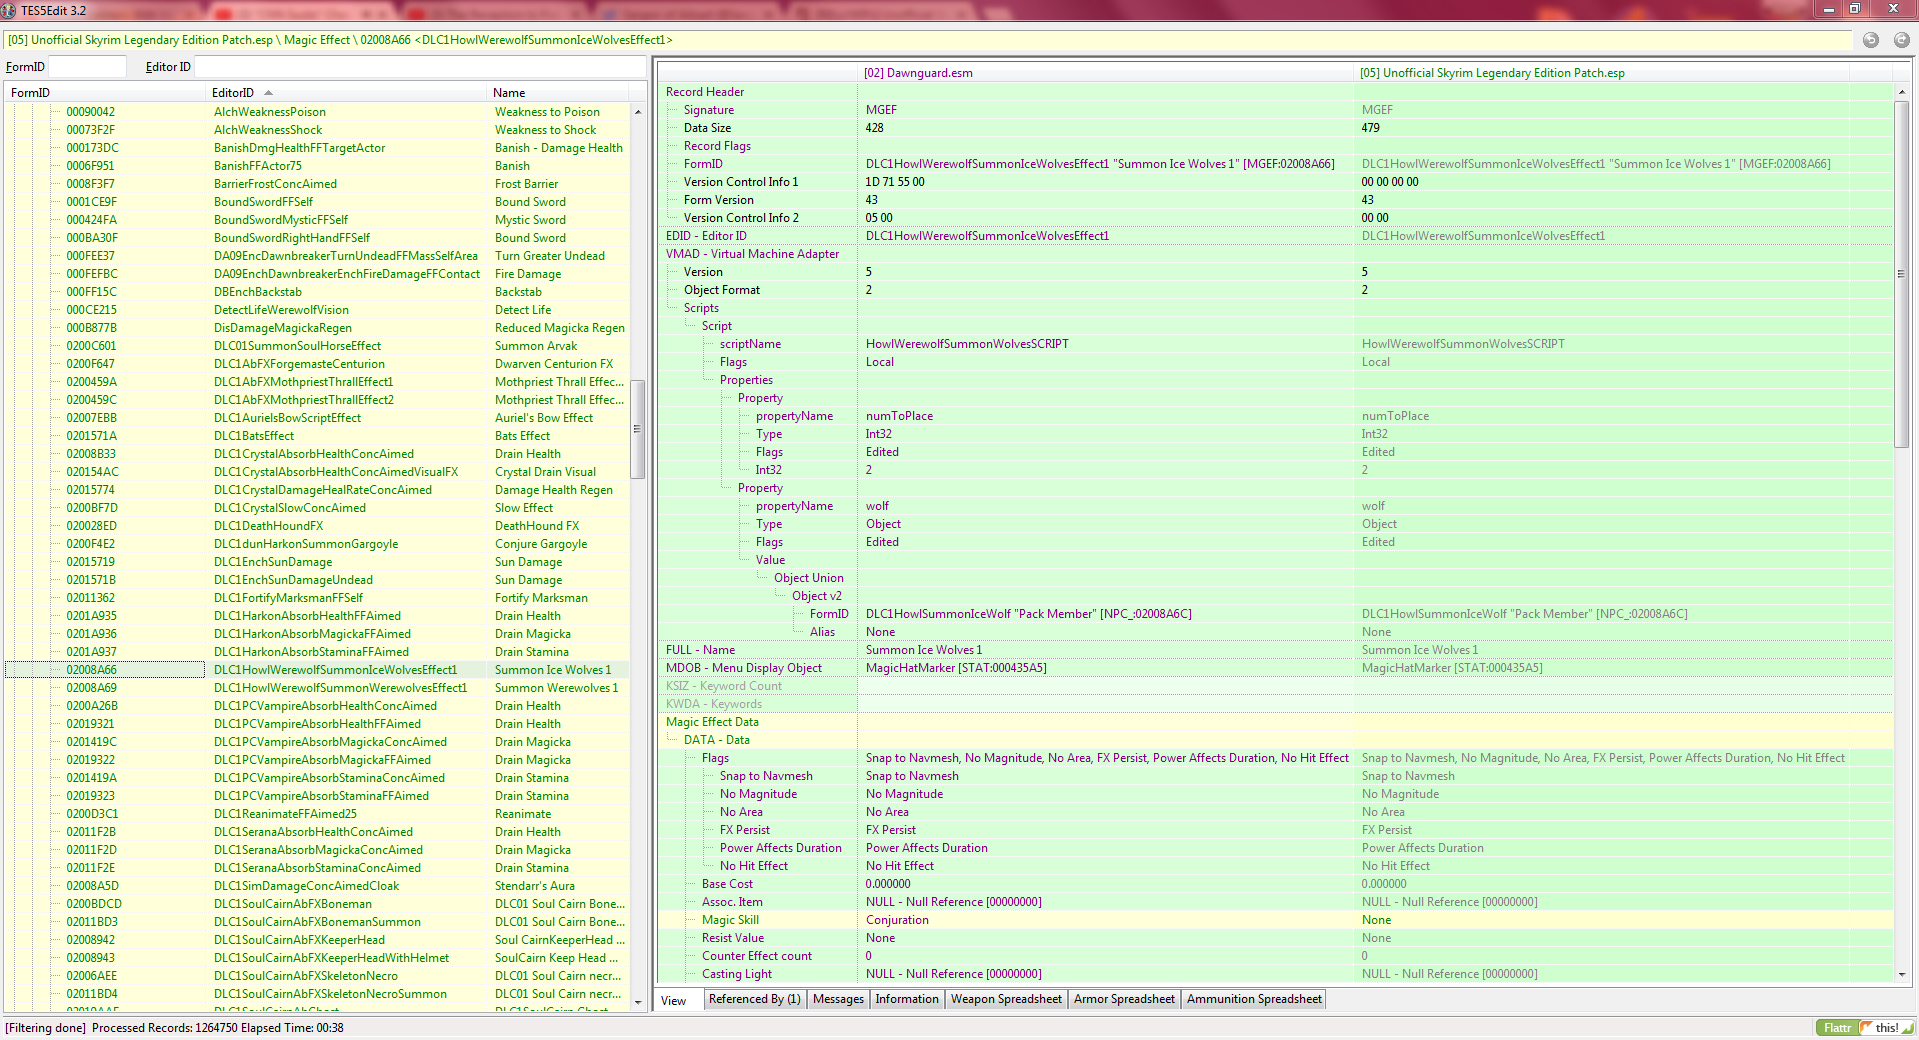Open the Ammunition Spreadsheet tab
1919x1040 pixels.
pyautogui.click(x=1253, y=999)
